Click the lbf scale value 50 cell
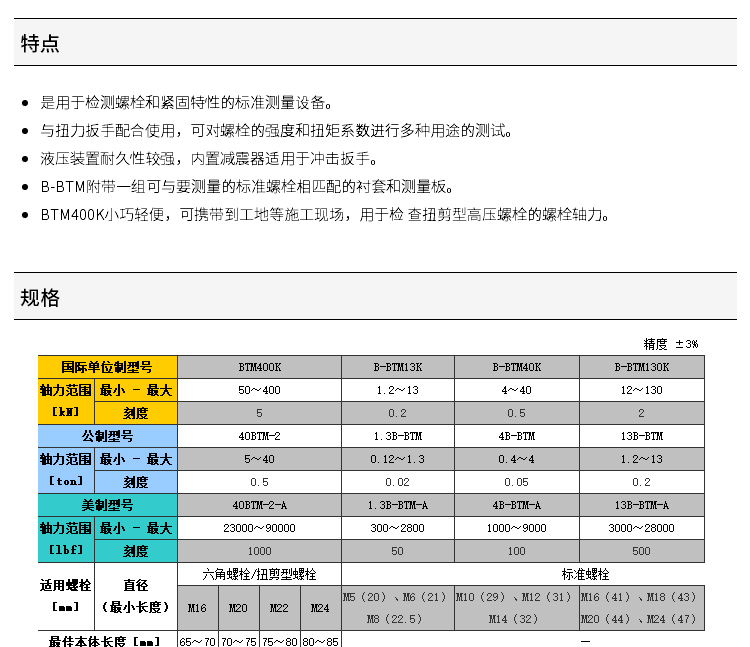The width and height of the screenshot is (750, 647). pos(398,550)
